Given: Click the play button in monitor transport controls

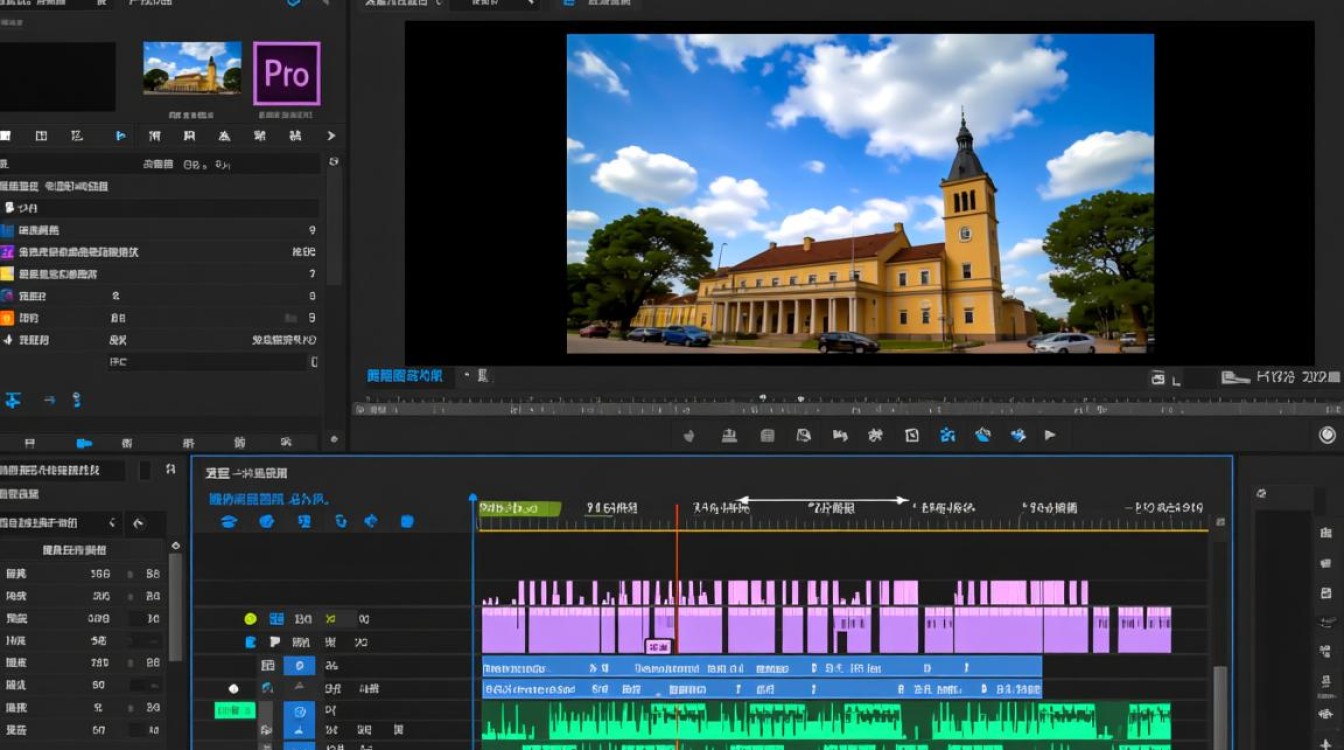Looking at the screenshot, I should coord(1050,435).
